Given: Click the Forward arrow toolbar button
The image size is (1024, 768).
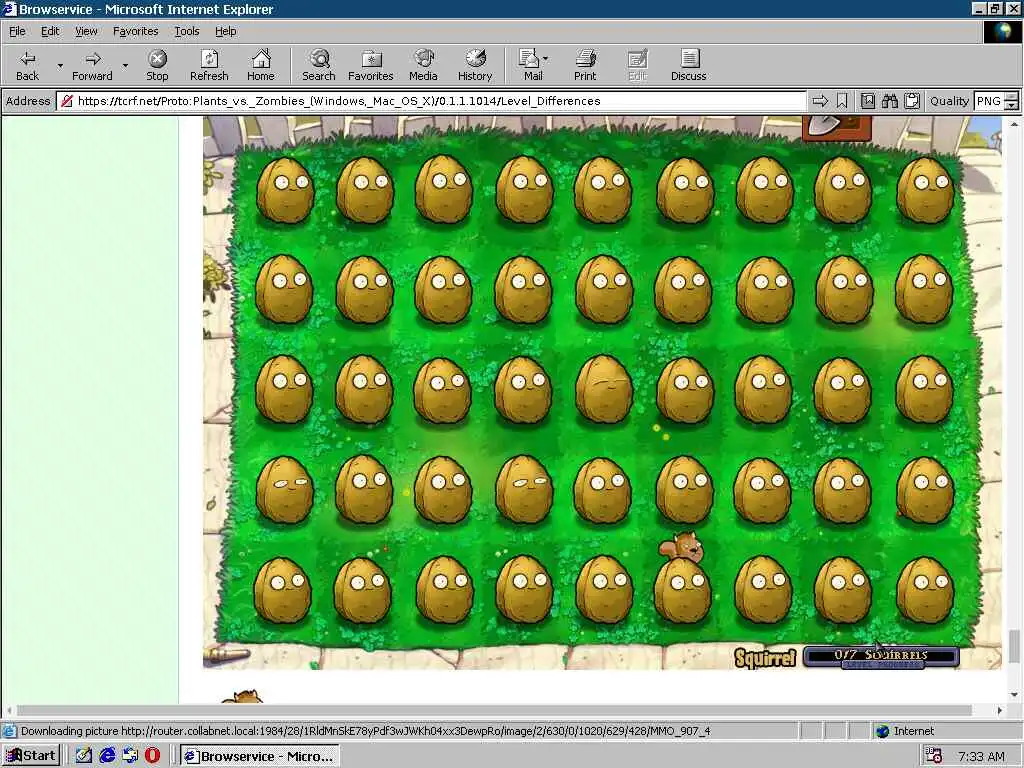Looking at the screenshot, I should pyautogui.click(x=92, y=65).
